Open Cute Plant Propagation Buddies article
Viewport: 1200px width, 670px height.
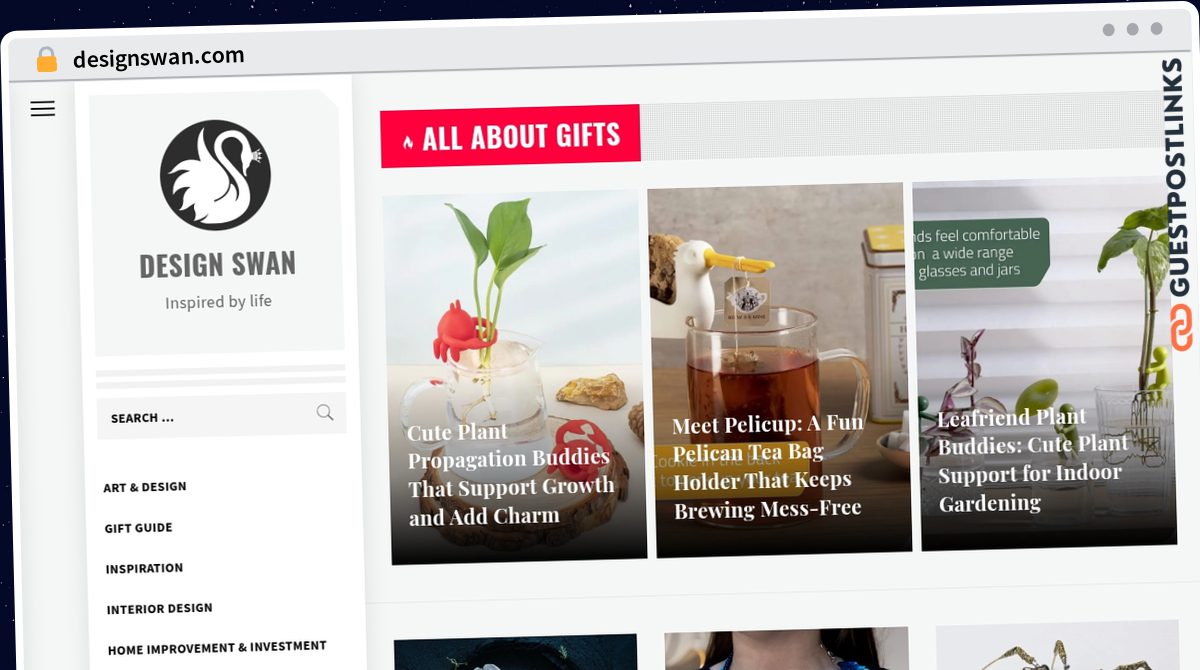tap(511, 475)
